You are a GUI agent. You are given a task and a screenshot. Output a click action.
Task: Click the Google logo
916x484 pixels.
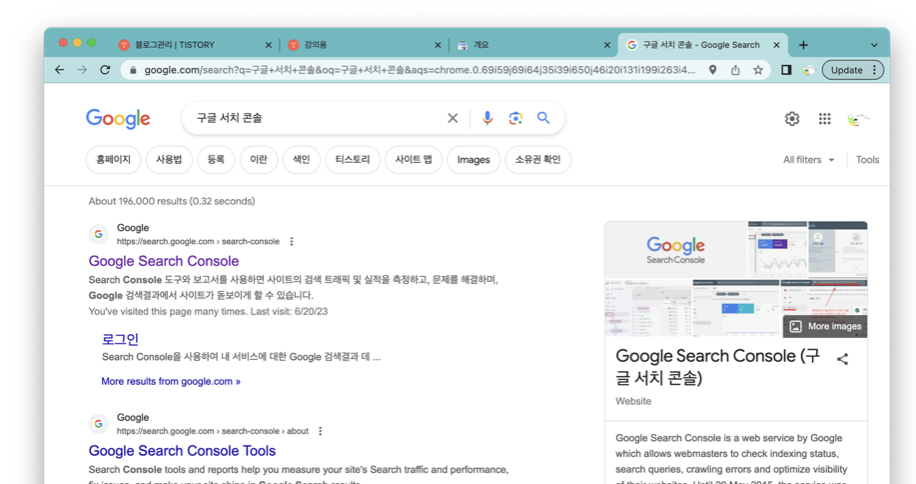tap(118, 119)
